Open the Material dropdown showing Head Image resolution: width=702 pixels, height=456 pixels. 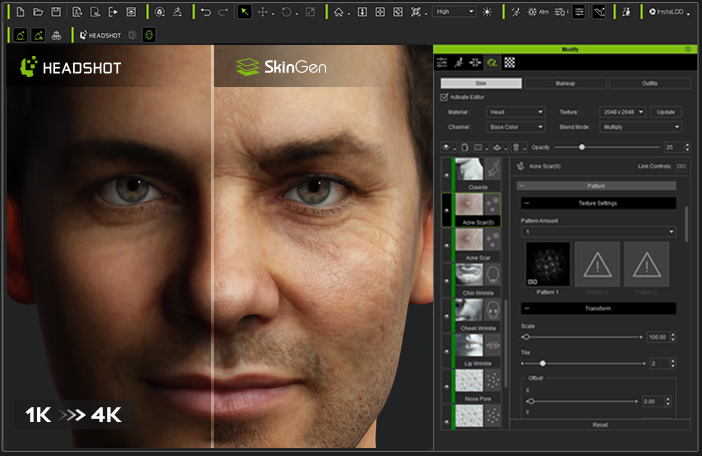pyautogui.click(x=513, y=112)
